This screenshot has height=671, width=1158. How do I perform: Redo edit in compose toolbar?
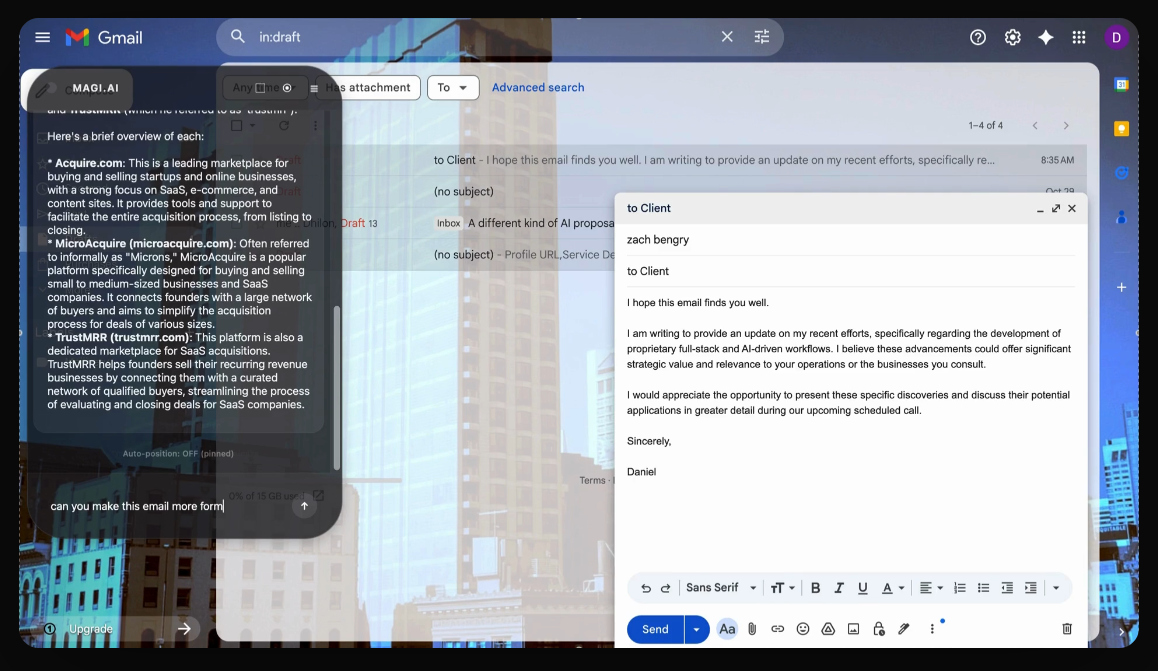(665, 588)
